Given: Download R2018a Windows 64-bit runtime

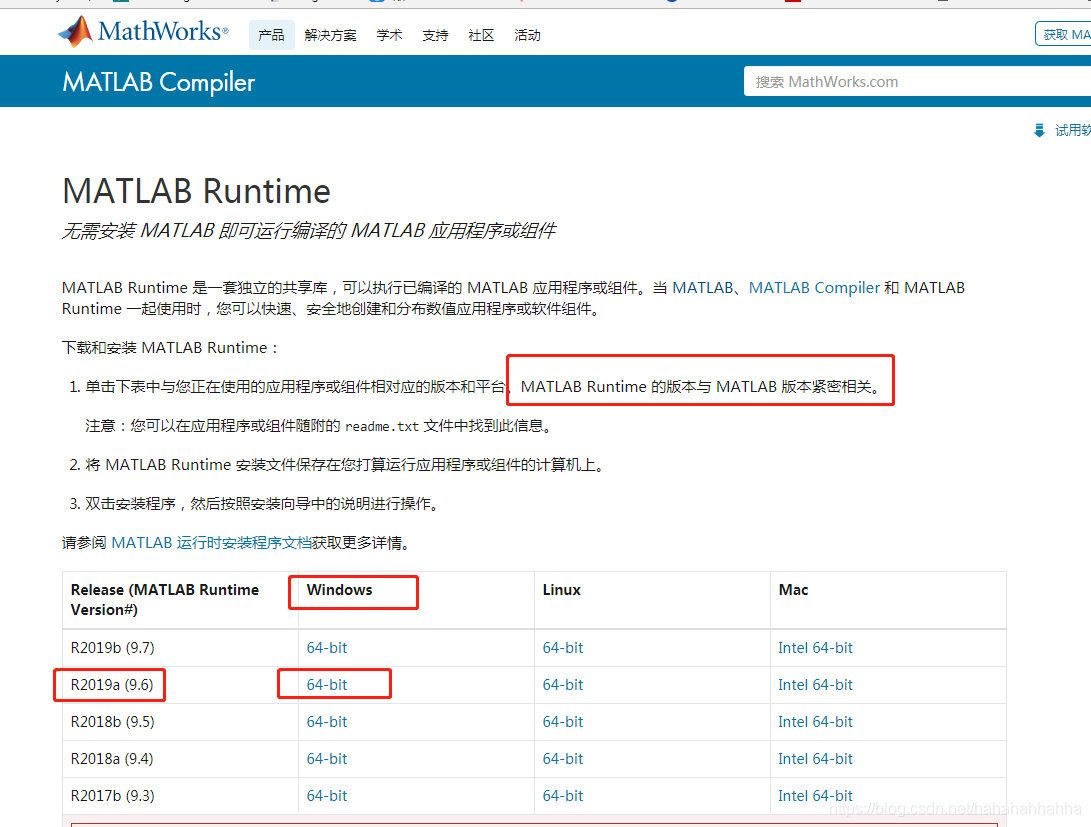Looking at the screenshot, I should coord(326,758).
